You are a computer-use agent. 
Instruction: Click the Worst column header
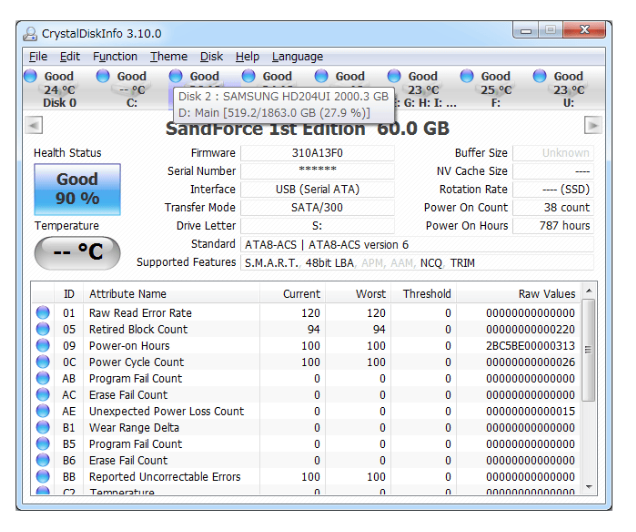358,294
